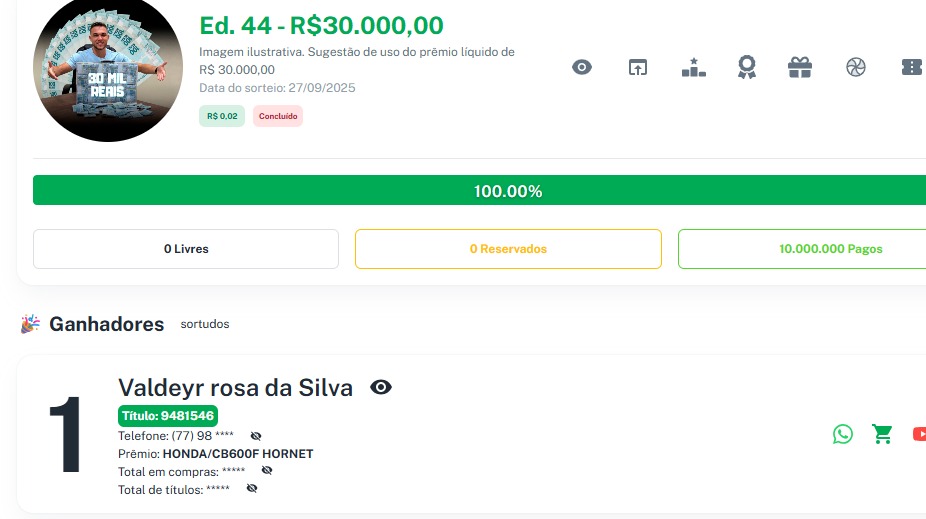
Task: Select the 10.000.000 Pagos filter tab
Action: click(x=802, y=249)
